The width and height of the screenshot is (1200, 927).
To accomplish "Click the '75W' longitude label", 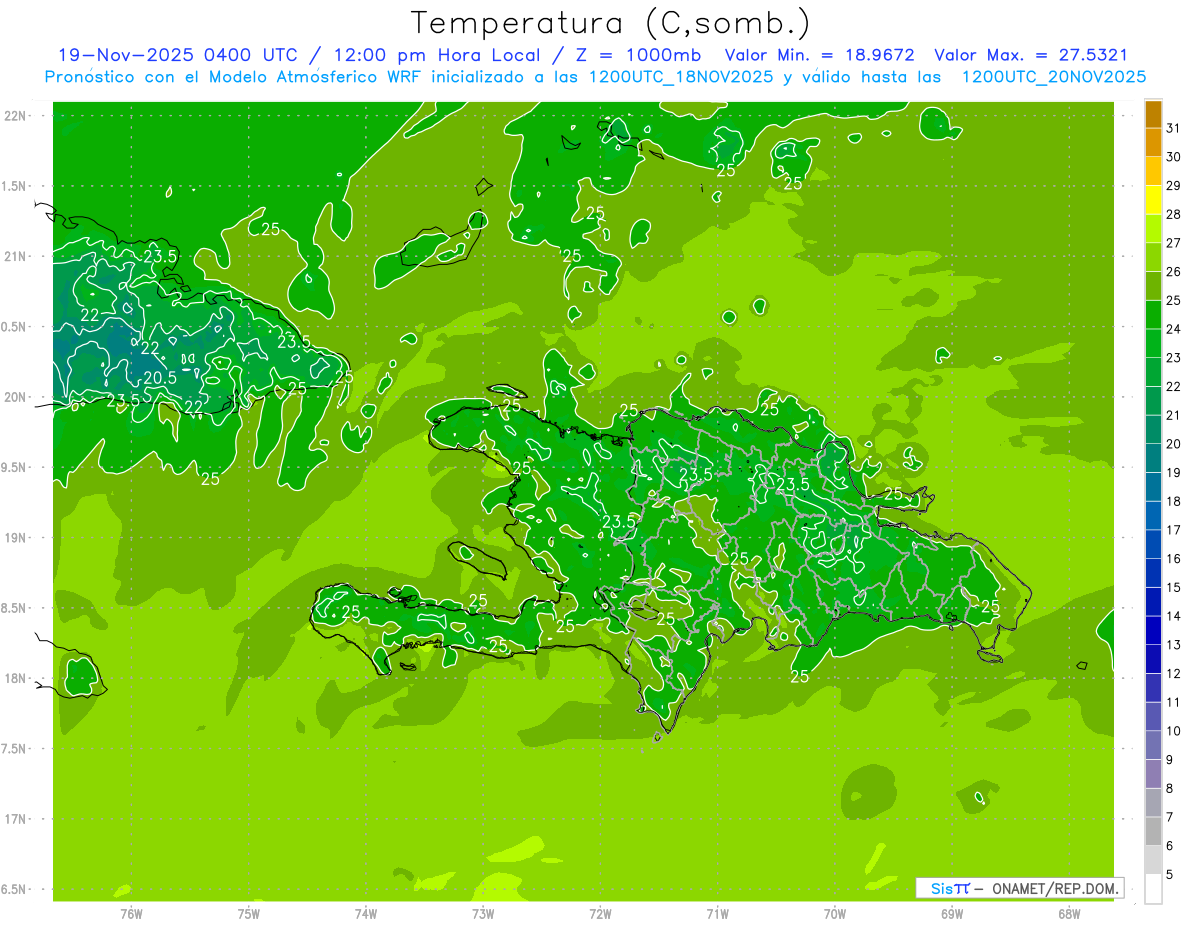I will [249, 913].
